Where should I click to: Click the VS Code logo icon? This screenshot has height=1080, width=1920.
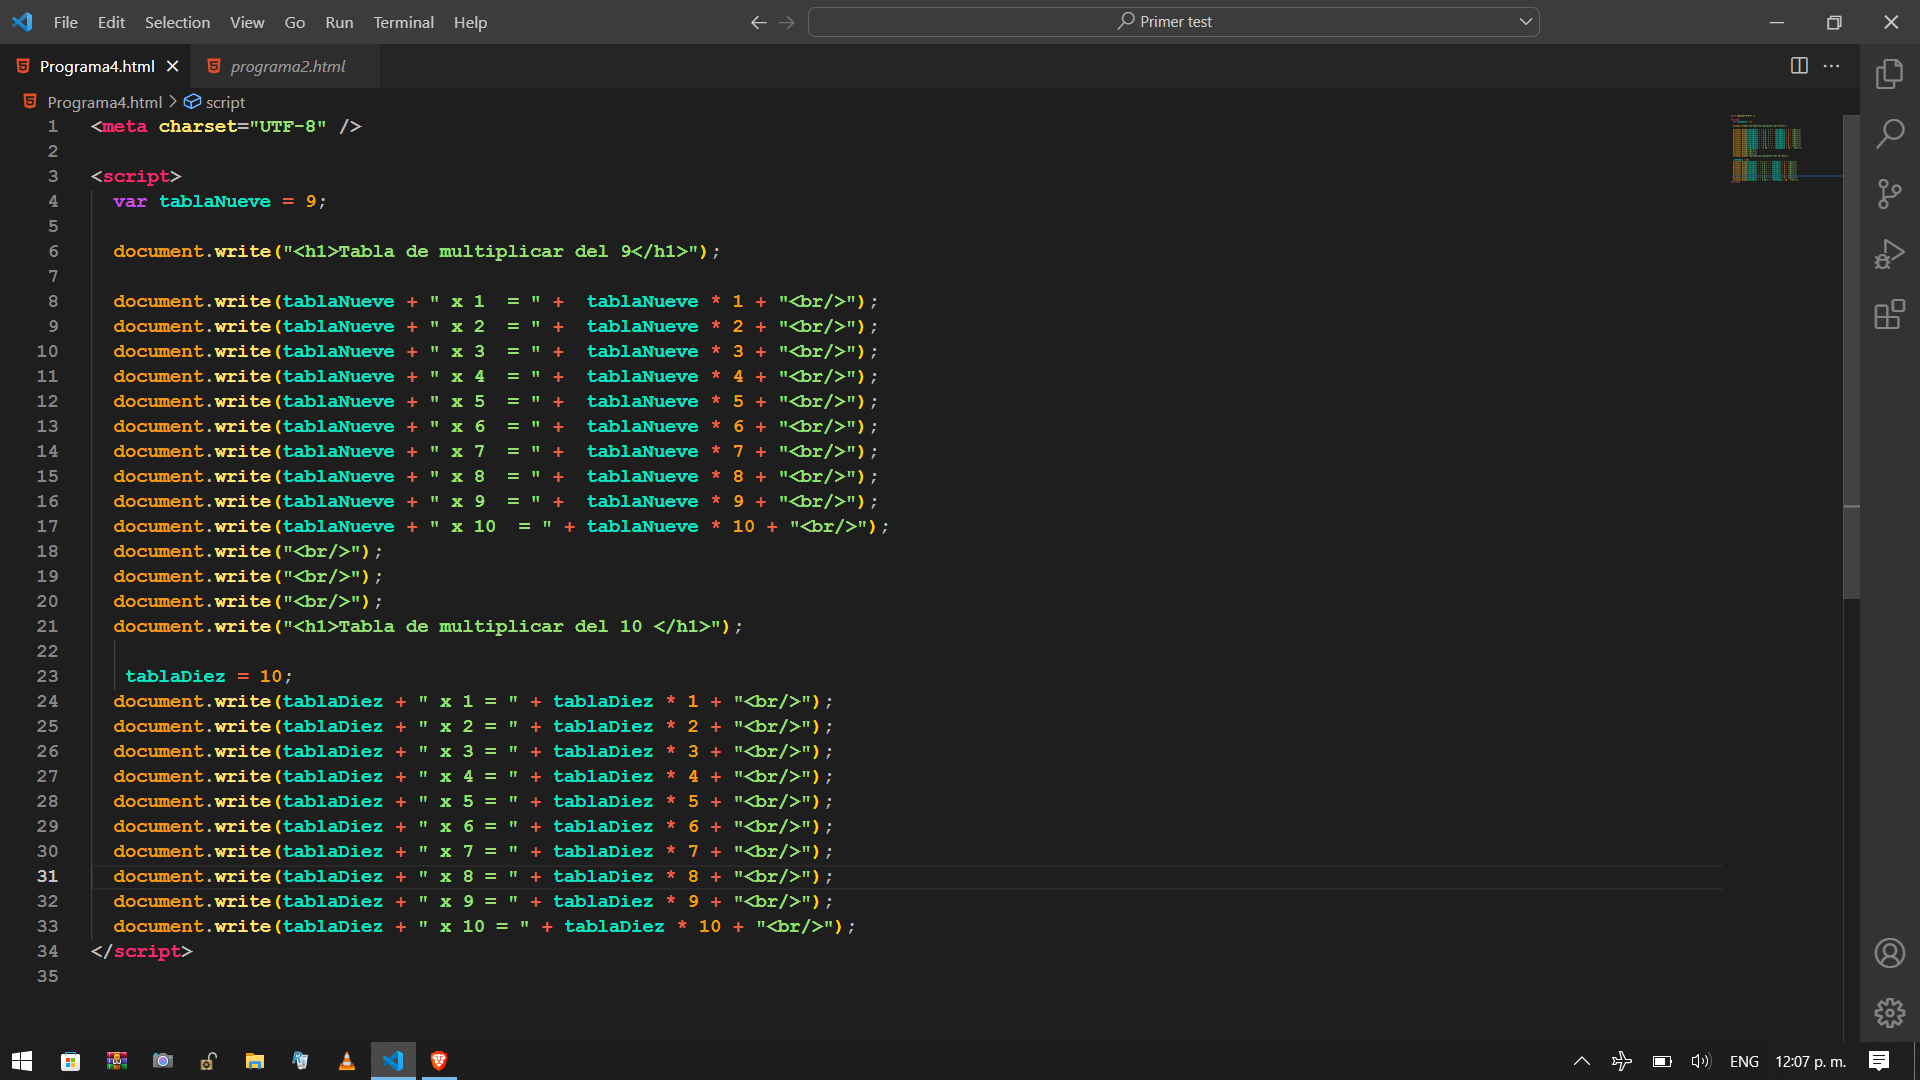coord(22,22)
